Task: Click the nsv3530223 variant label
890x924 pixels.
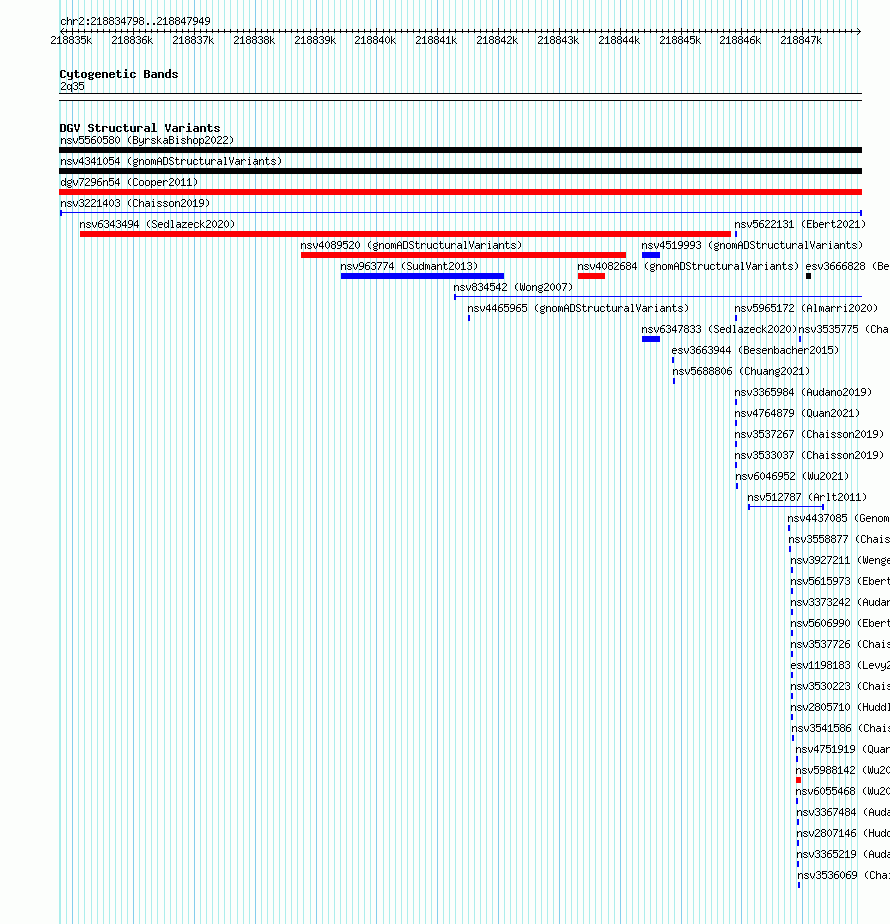Action: 840,687
